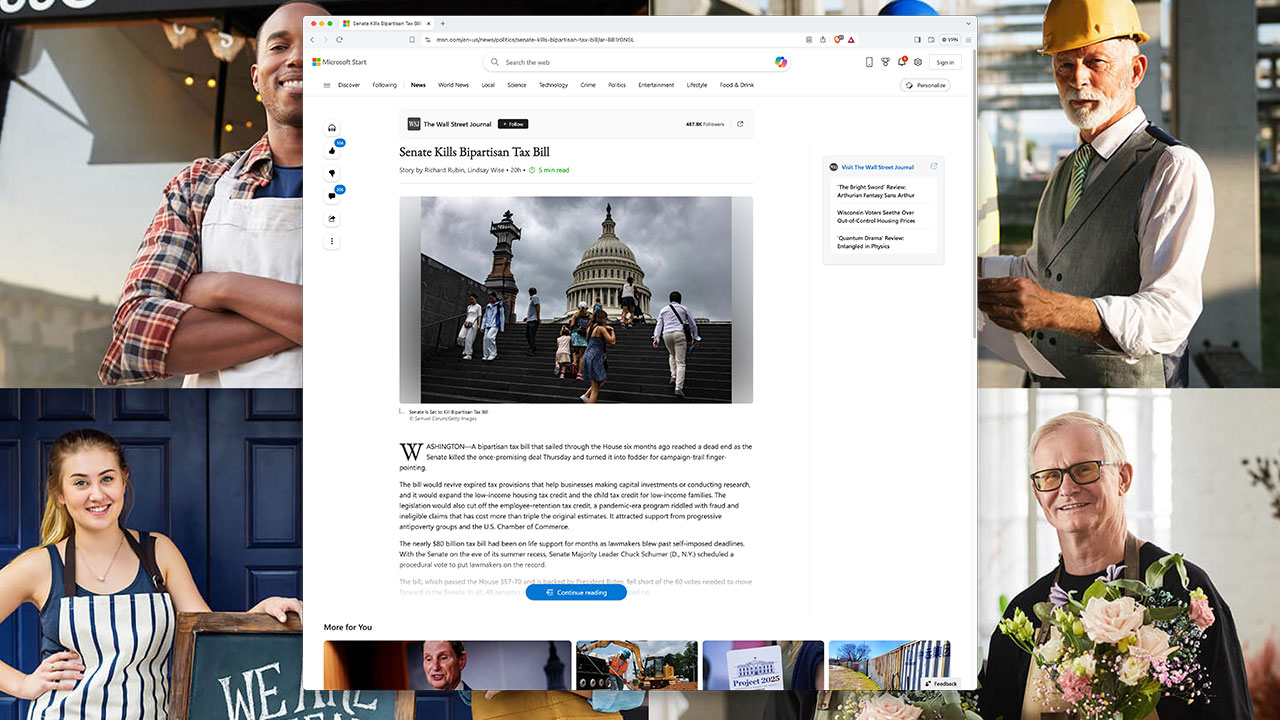Open the browser share icon in the address bar

tap(822, 39)
